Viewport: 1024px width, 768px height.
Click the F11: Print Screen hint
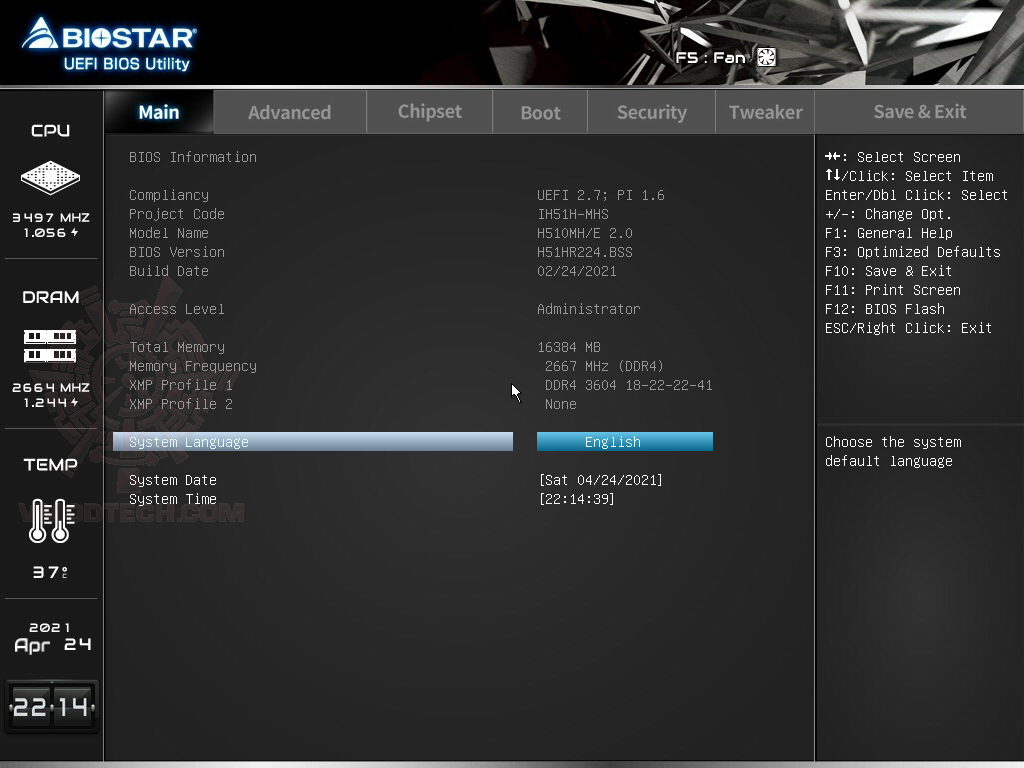pyautogui.click(x=892, y=290)
